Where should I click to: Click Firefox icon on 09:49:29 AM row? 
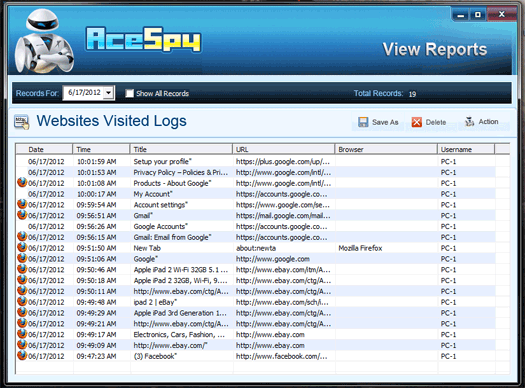coord(22,312)
